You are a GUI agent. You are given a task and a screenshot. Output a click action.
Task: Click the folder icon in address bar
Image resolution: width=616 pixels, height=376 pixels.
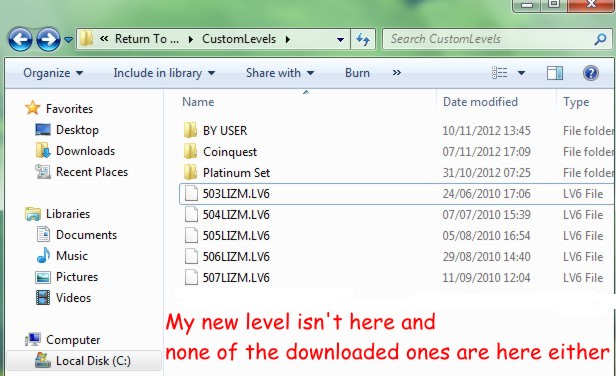click(x=86, y=39)
